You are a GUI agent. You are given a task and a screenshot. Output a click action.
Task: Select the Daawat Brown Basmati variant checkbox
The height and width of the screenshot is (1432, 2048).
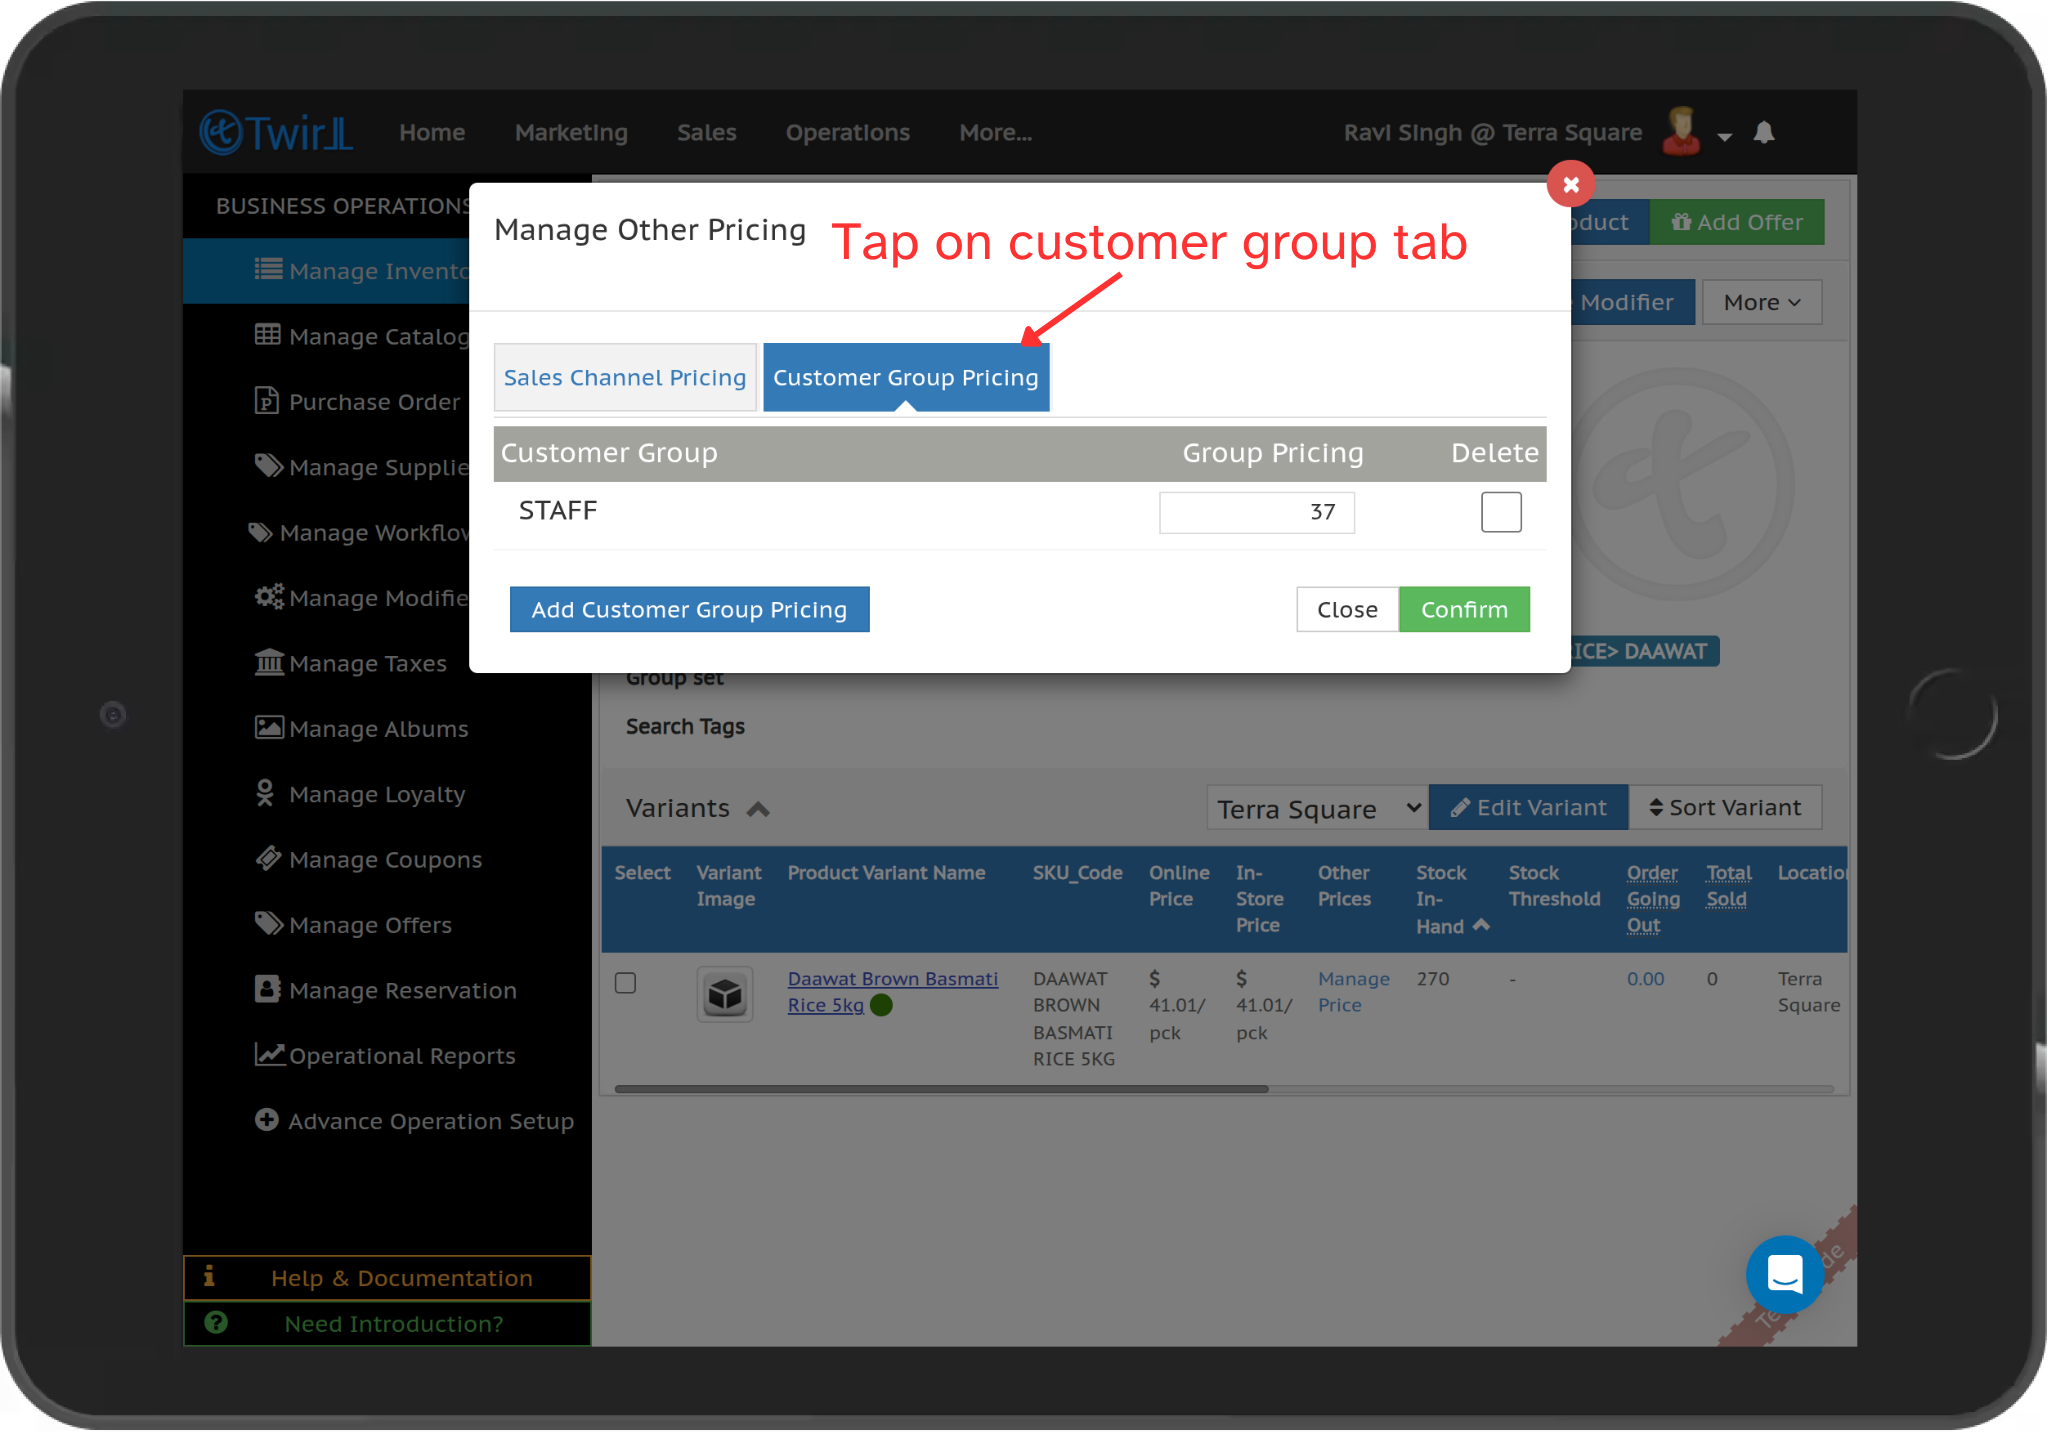(626, 983)
